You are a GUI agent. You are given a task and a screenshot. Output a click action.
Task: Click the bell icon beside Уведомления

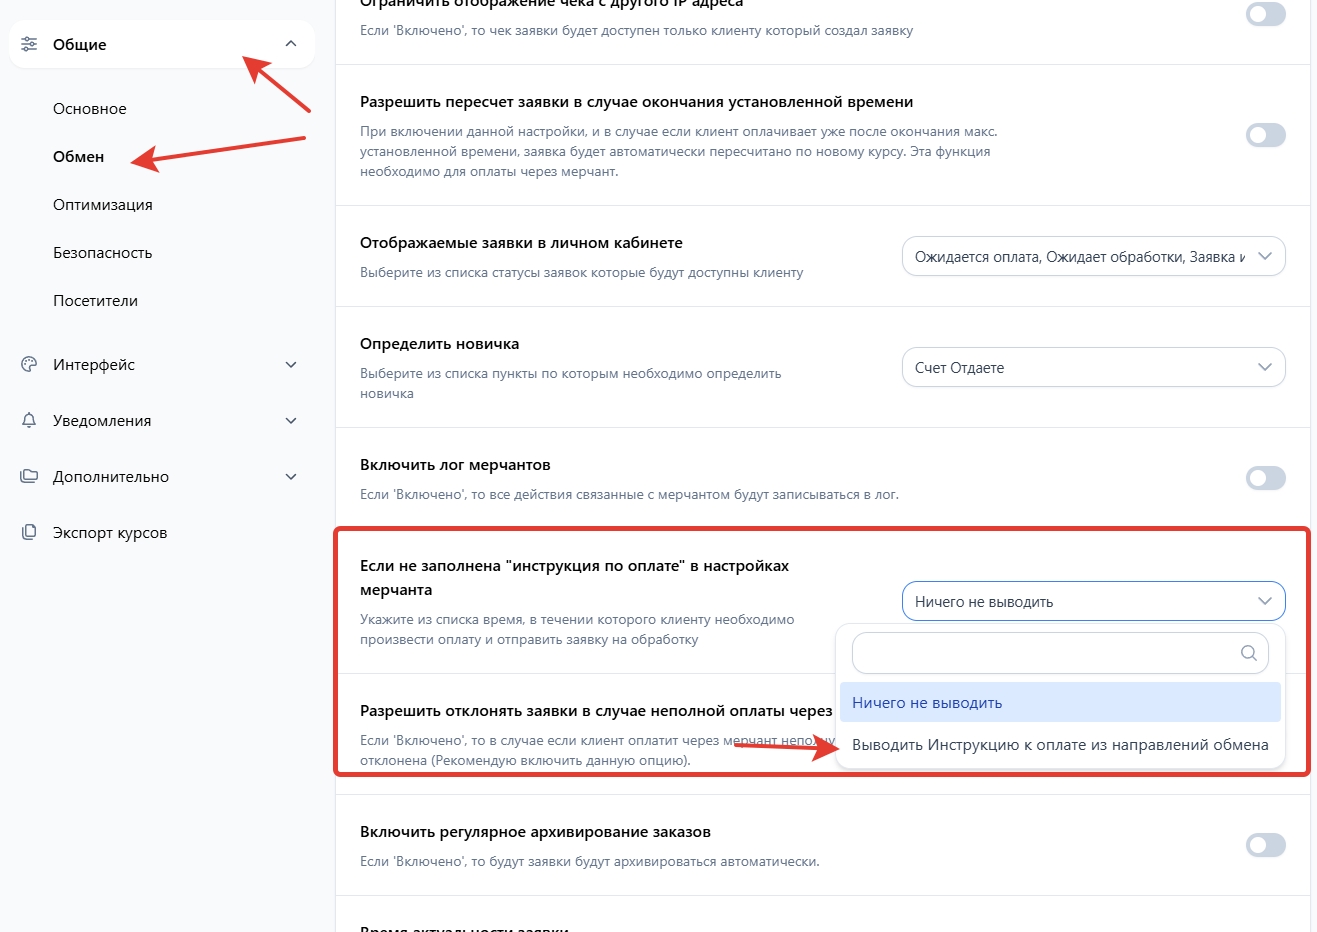tap(29, 421)
